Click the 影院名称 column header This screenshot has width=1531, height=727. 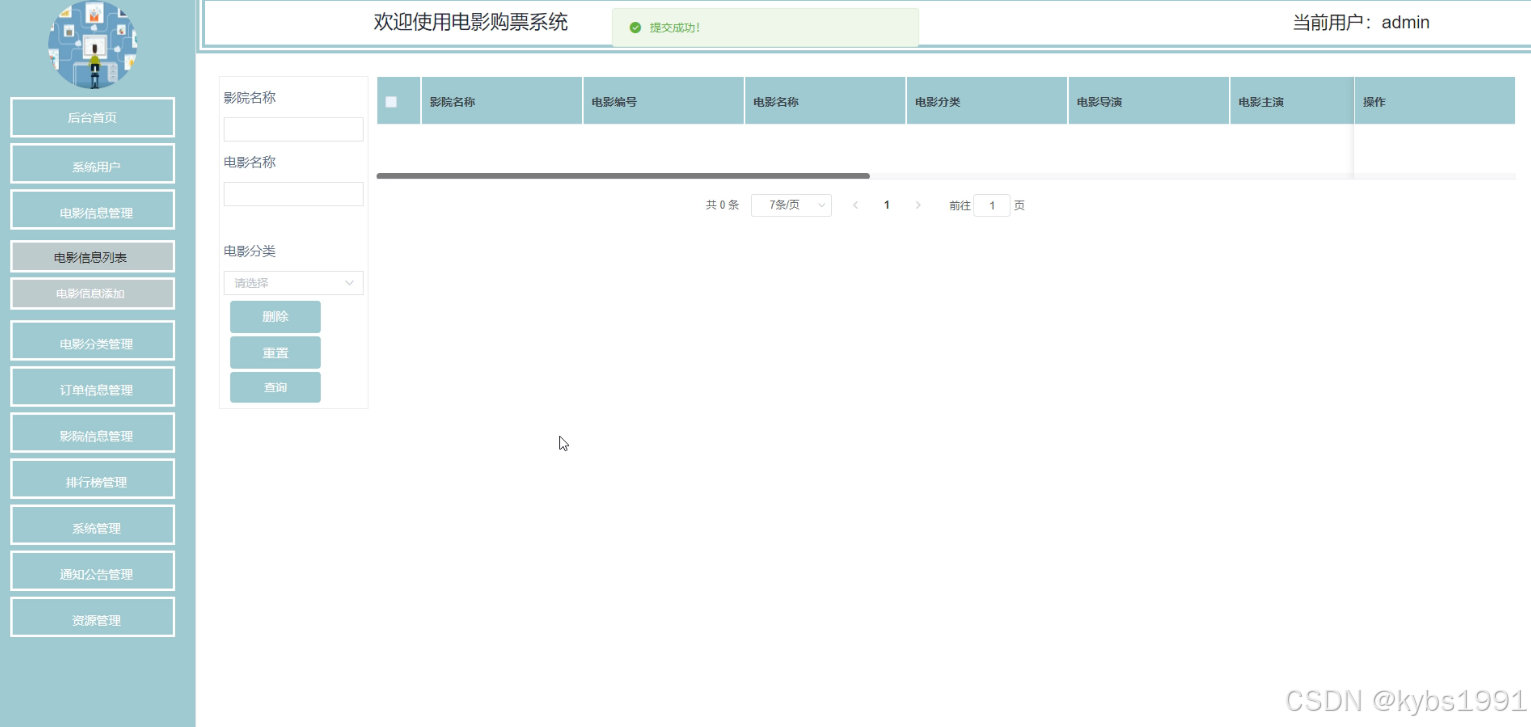(502, 101)
